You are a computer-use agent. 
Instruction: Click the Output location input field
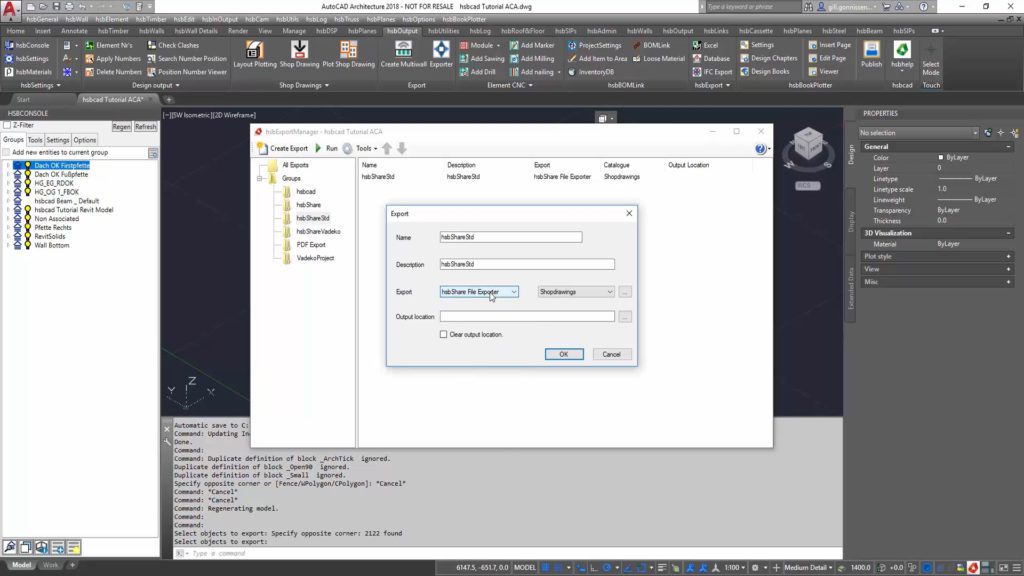(527, 317)
